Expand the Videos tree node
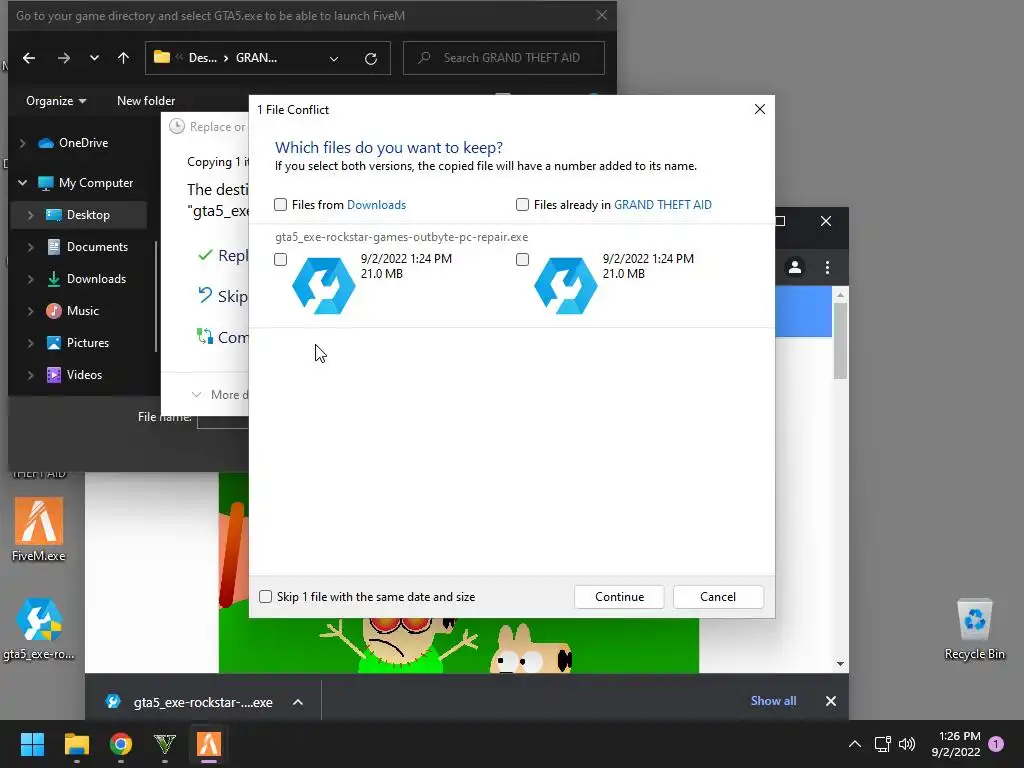Image resolution: width=1024 pixels, height=768 pixels. [30, 375]
